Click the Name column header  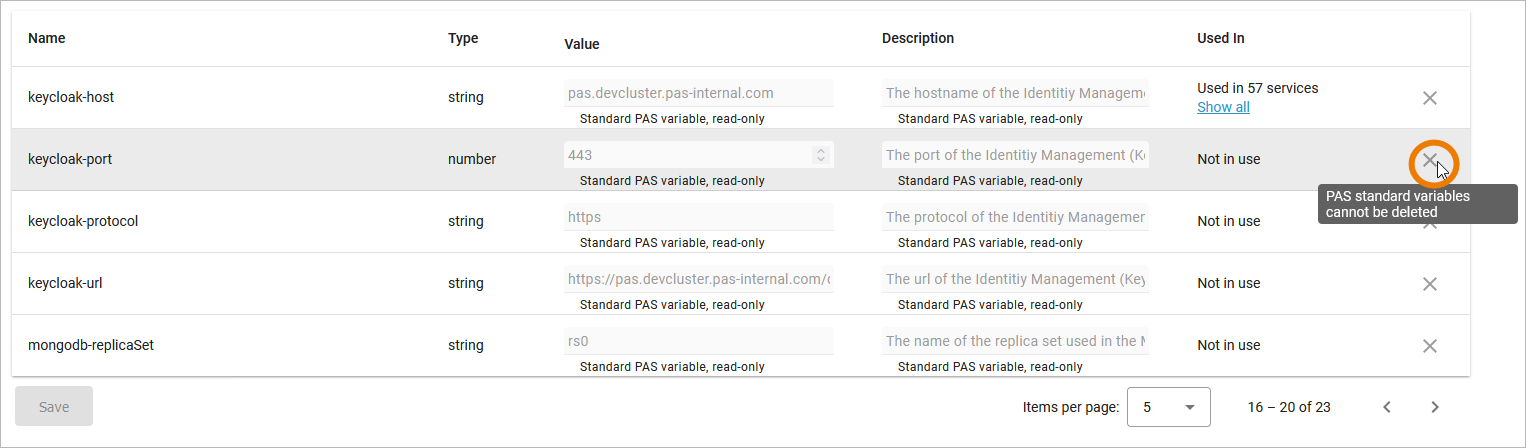pos(47,38)
